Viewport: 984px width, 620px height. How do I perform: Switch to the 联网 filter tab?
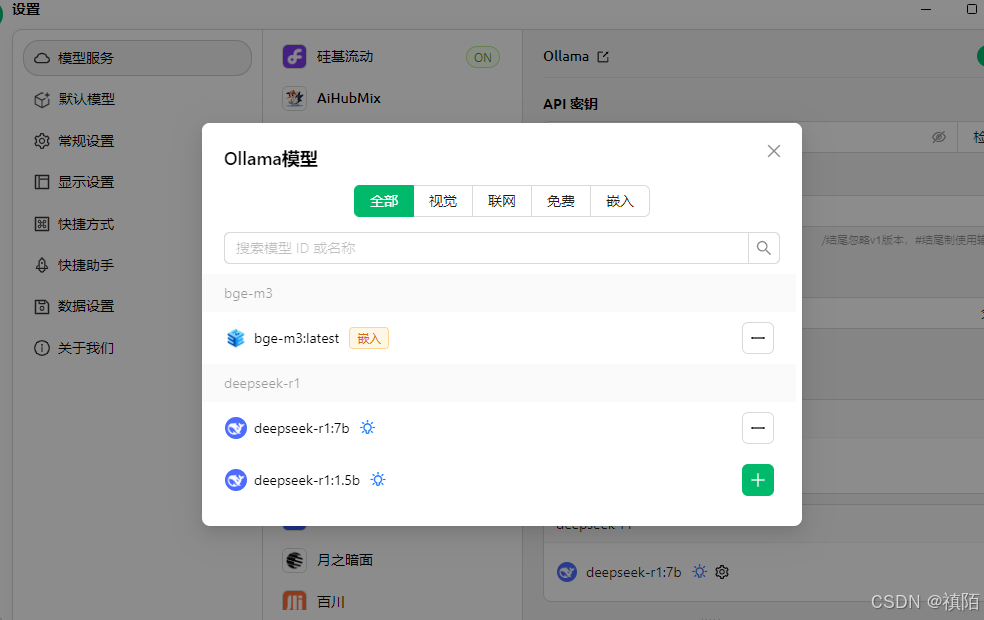coord(502,201)
